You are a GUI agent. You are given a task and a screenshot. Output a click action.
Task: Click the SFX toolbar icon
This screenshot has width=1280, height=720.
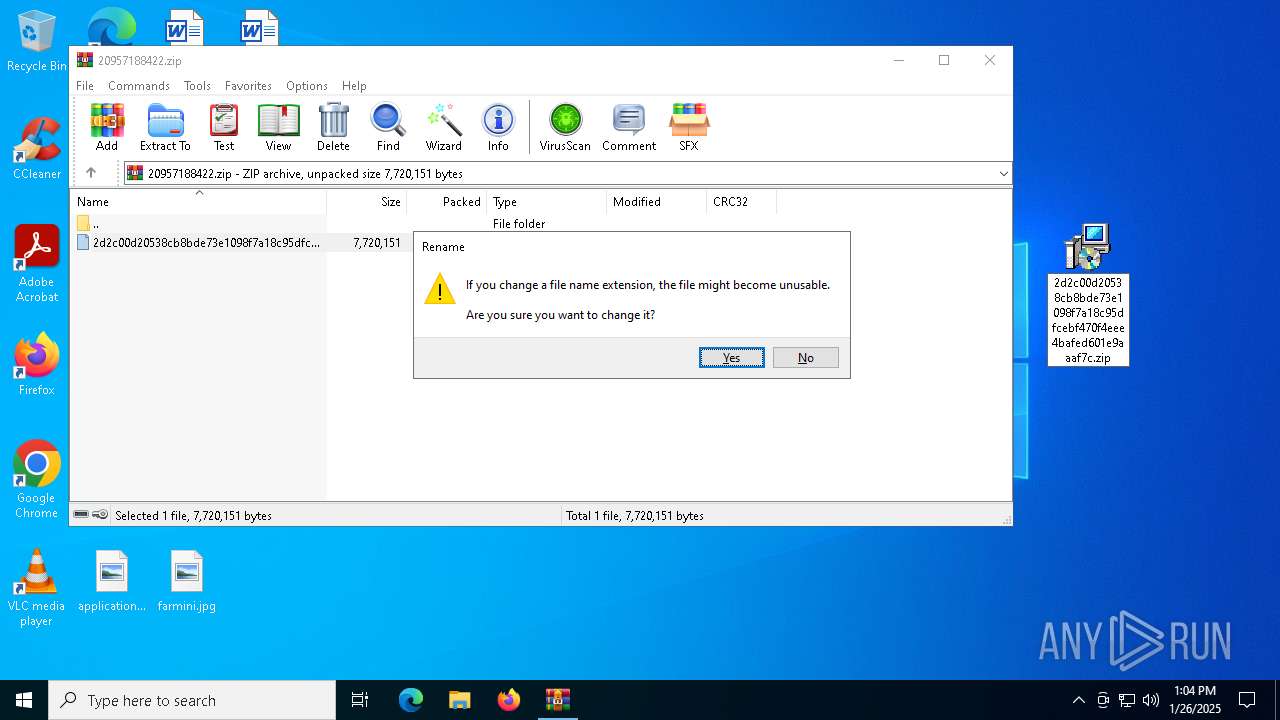pyautogui.click(x=689, y=127)
